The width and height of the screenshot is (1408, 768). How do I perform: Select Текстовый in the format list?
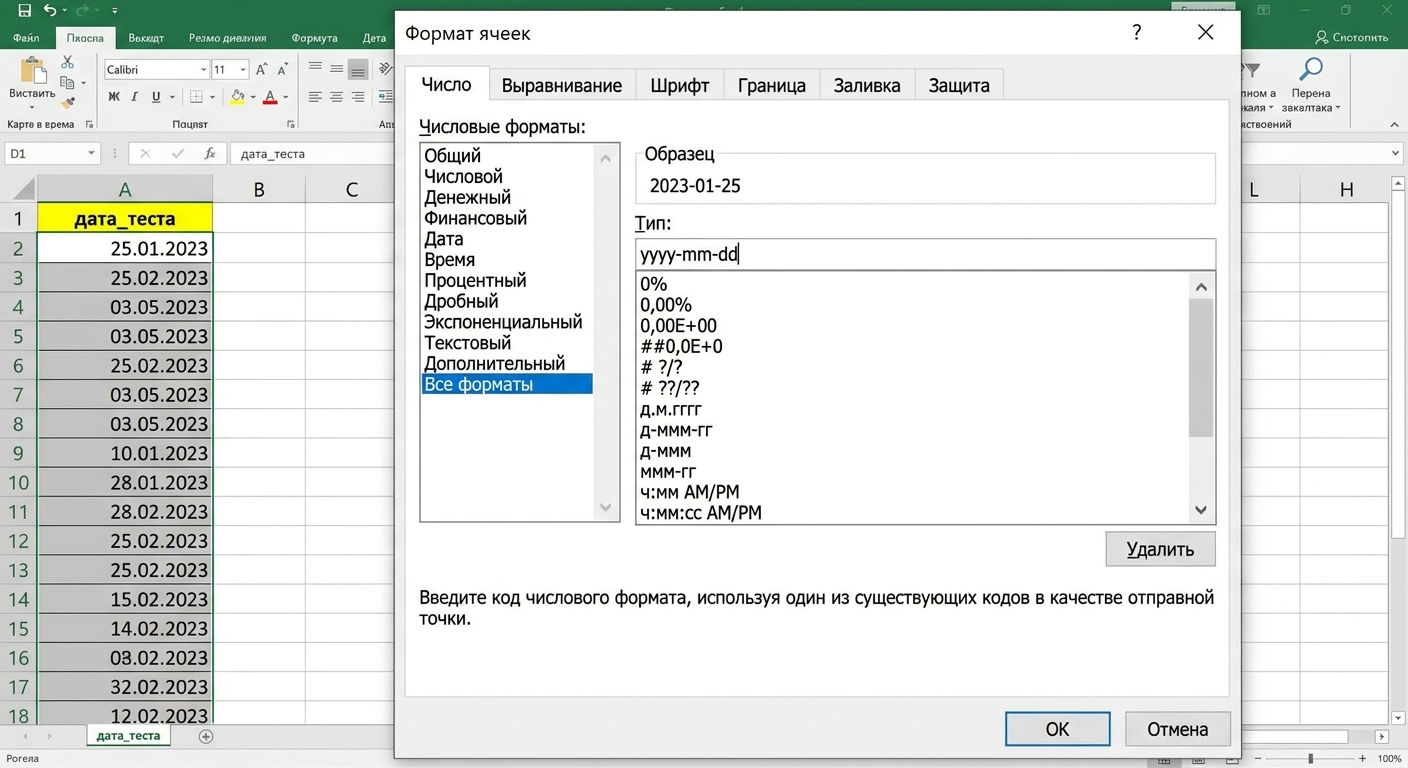468,343
